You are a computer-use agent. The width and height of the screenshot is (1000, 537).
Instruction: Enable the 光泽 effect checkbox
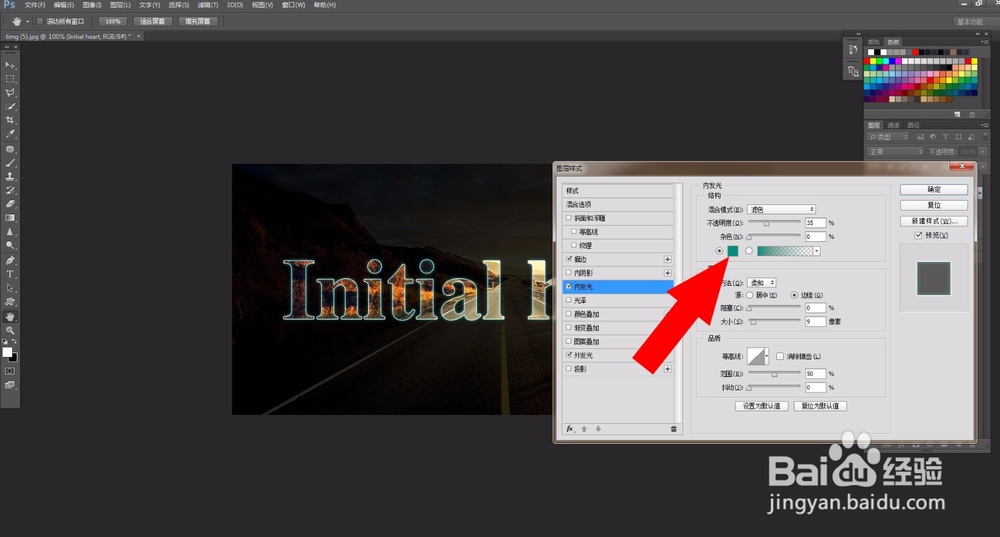[569, 300]
